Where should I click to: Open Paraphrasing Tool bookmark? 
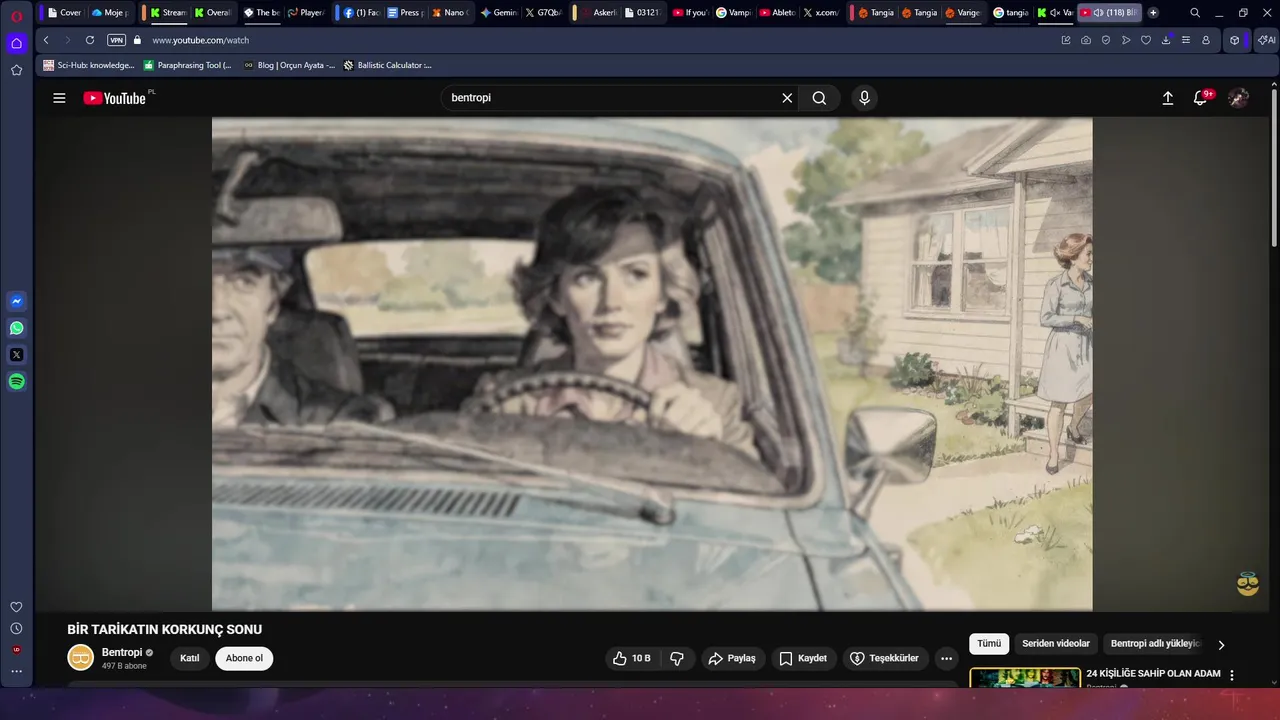[x=187, y=65]
